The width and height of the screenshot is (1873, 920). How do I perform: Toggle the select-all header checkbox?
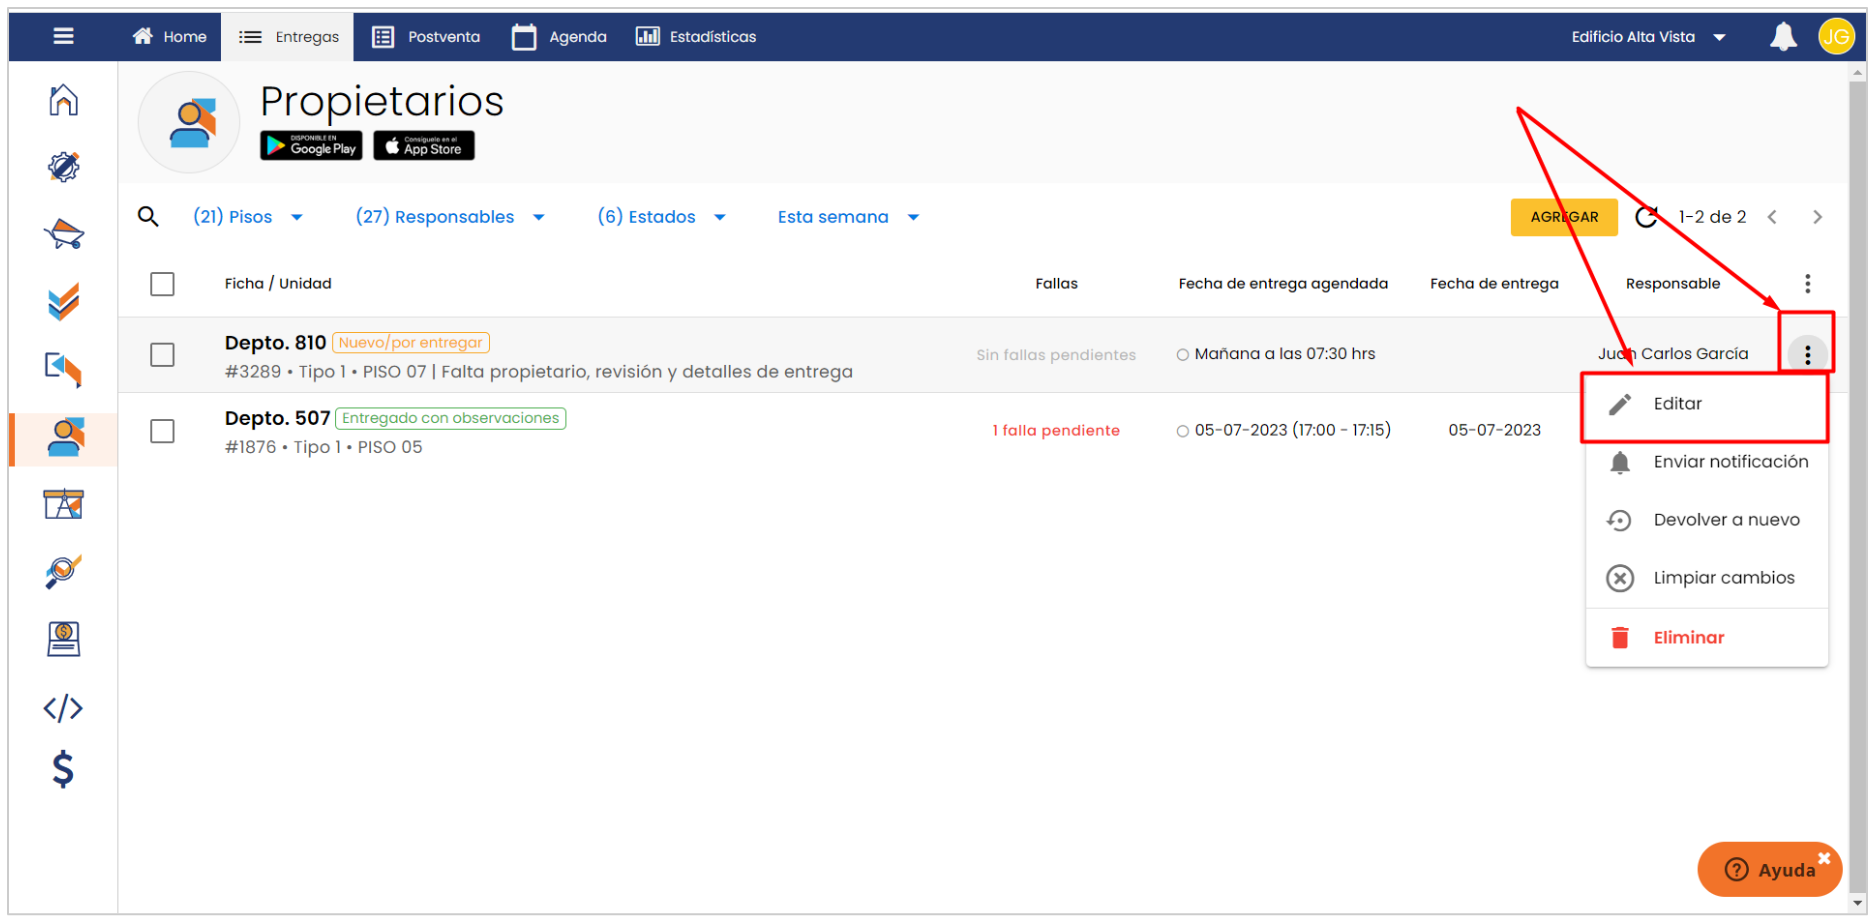tap(162, 284)
